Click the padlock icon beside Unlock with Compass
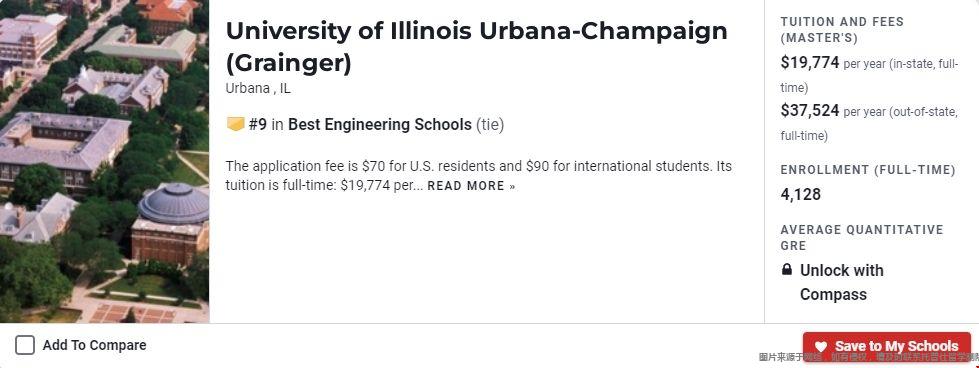 tap(787, 270)
